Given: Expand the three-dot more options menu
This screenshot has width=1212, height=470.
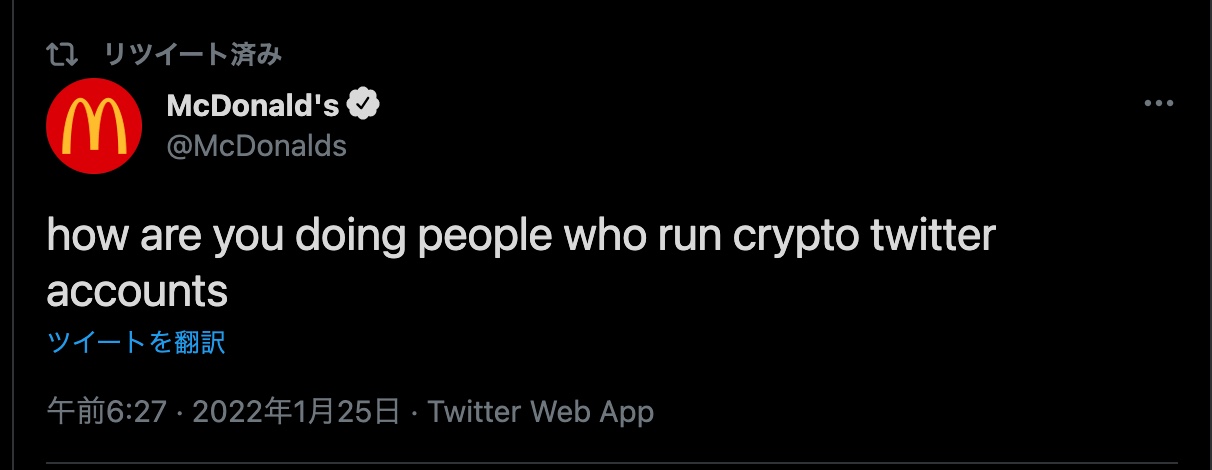Looking at the screenshot, I should pos(1158,104).
